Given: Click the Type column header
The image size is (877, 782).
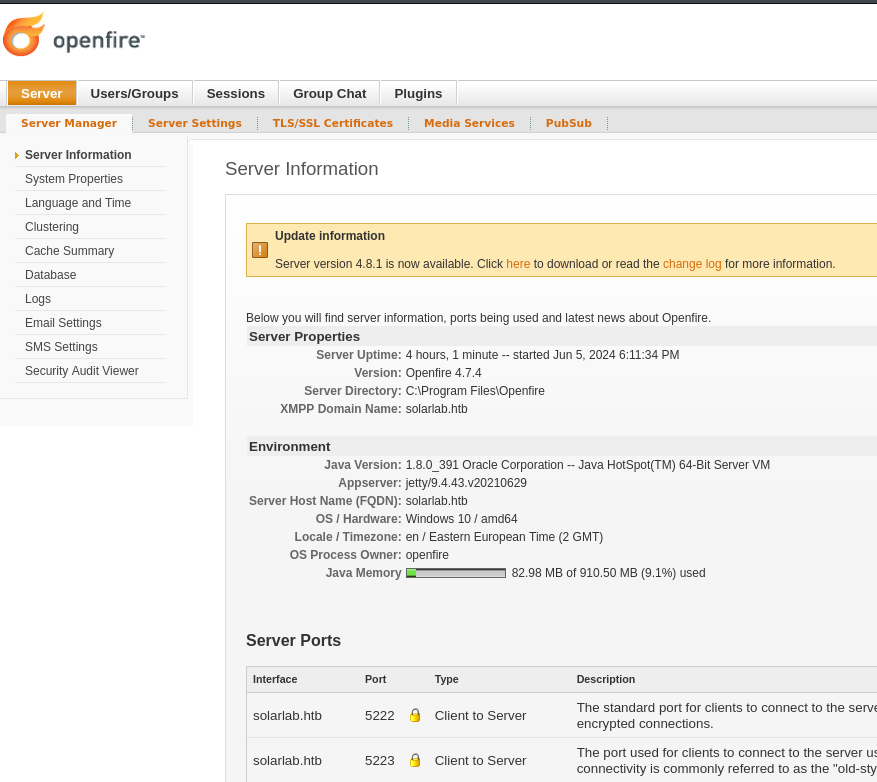Looking at the screenshot, I should point(446,679).
